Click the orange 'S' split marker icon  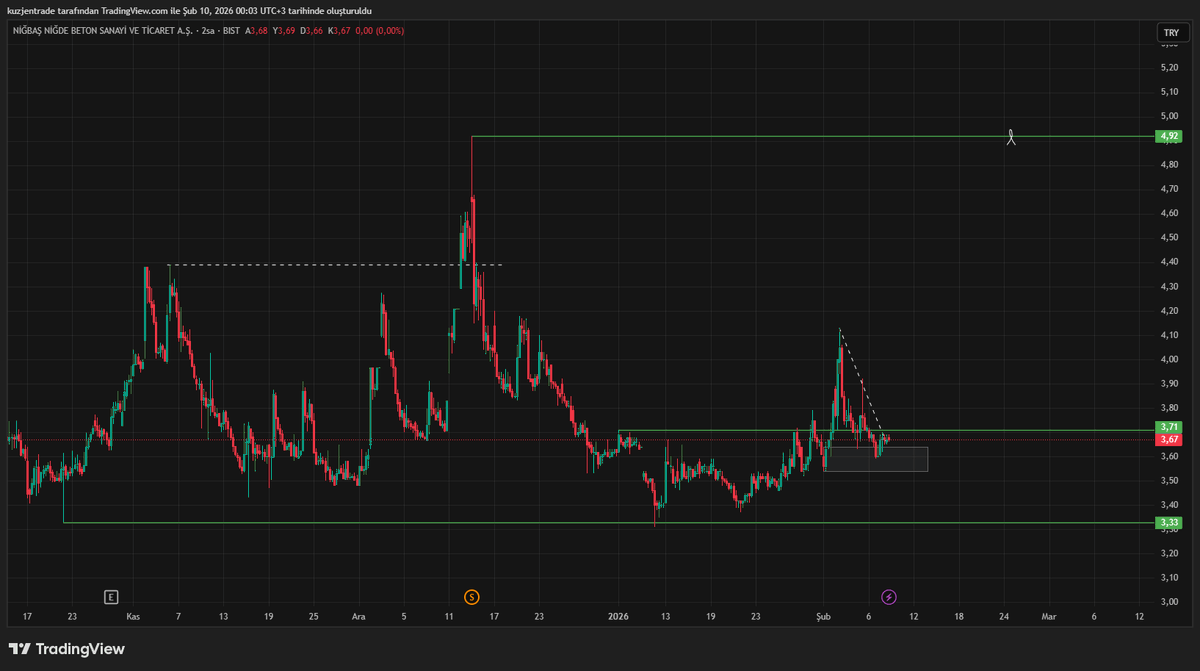472,597
